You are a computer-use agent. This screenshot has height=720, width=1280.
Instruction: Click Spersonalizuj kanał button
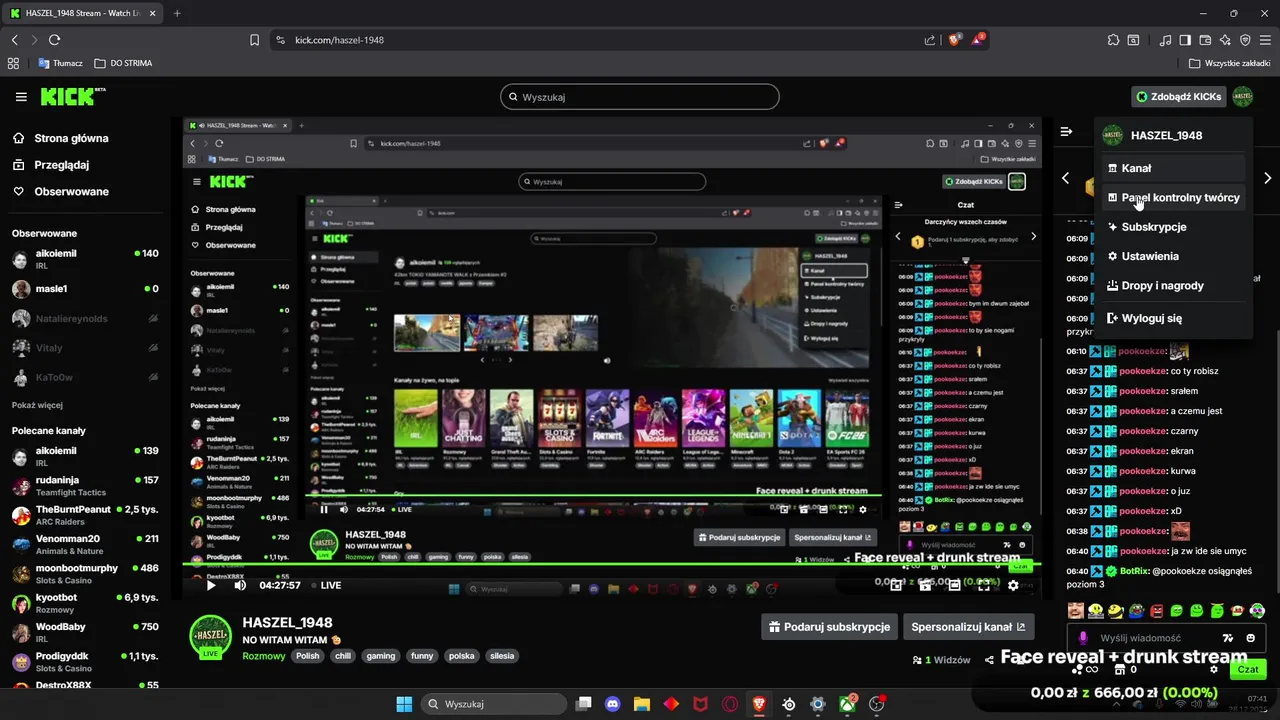click(968, 627)
